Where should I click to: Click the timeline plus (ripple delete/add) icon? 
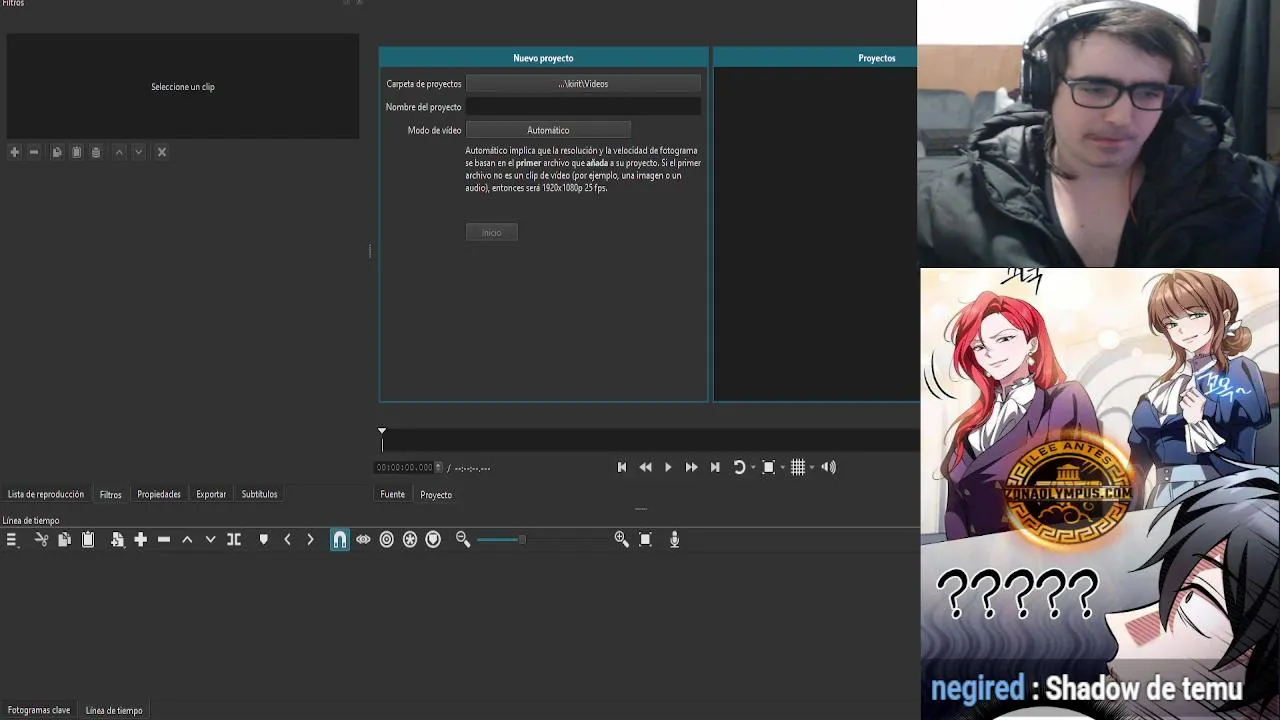(x=141, y=540)
